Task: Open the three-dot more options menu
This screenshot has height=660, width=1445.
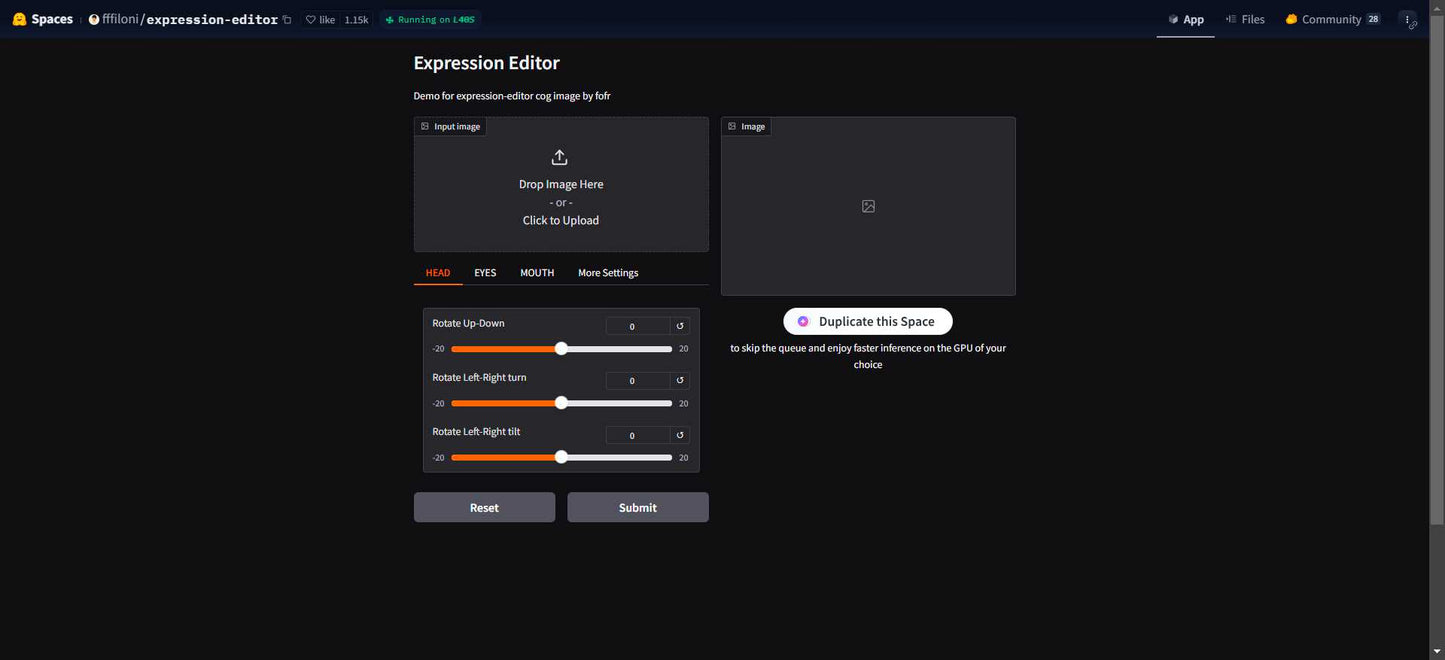Action: (1408, 19)
